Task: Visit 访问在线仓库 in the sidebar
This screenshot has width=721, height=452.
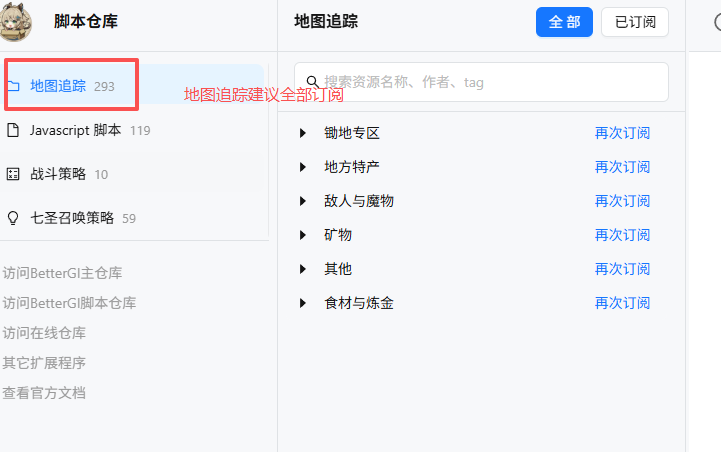Action: click(x=44, y=333)
